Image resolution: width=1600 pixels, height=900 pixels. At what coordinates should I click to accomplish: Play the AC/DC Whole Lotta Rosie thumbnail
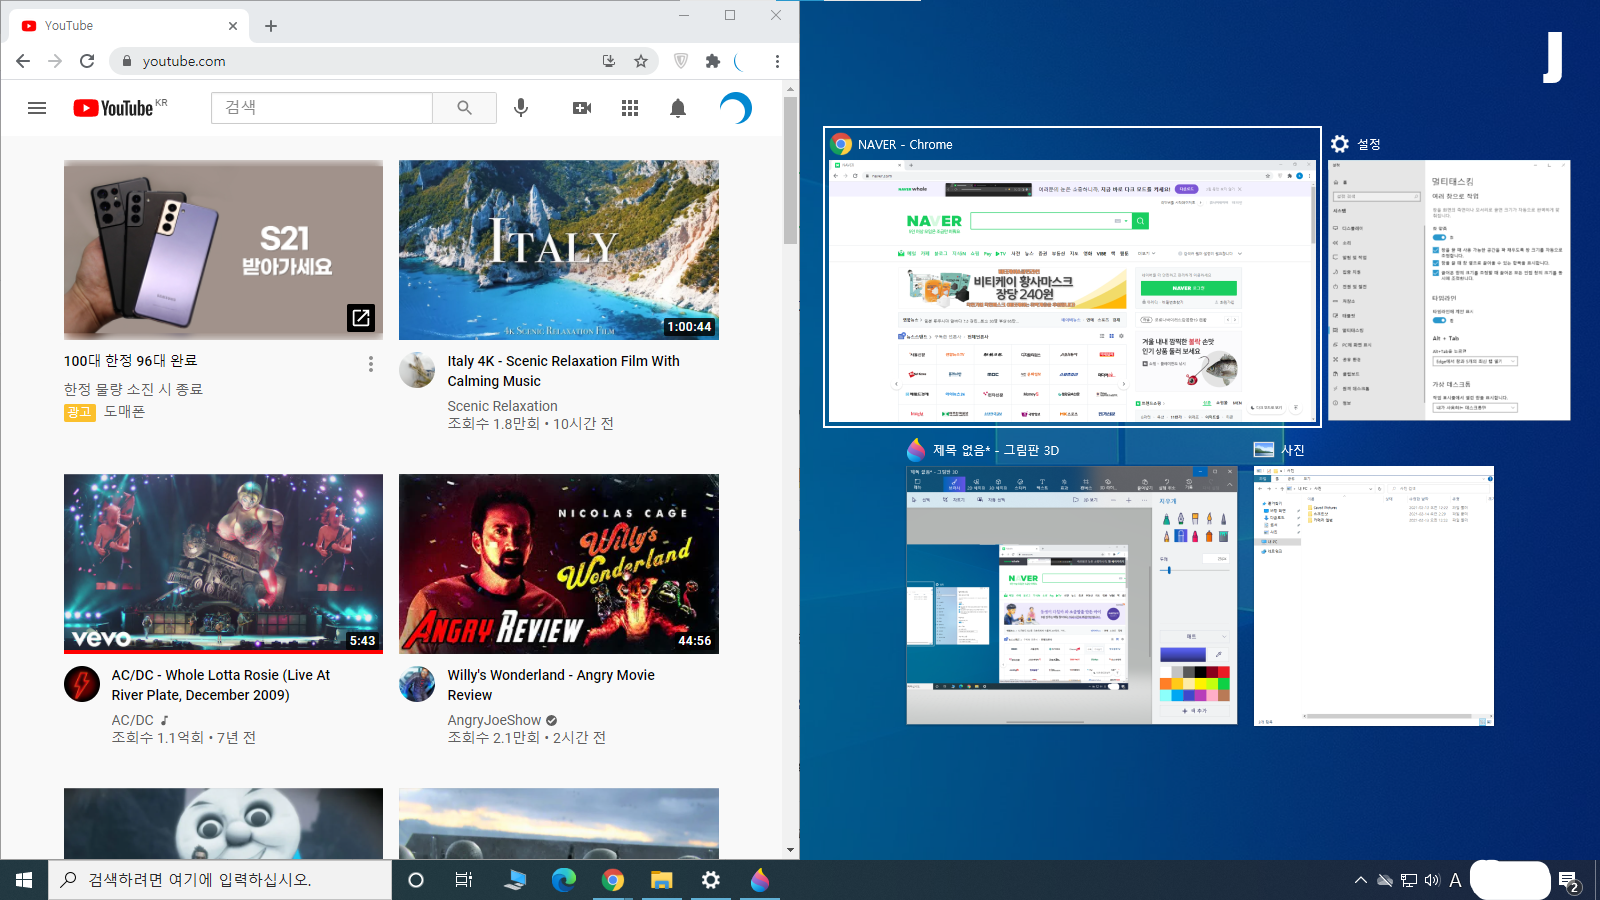pos(223,564)
